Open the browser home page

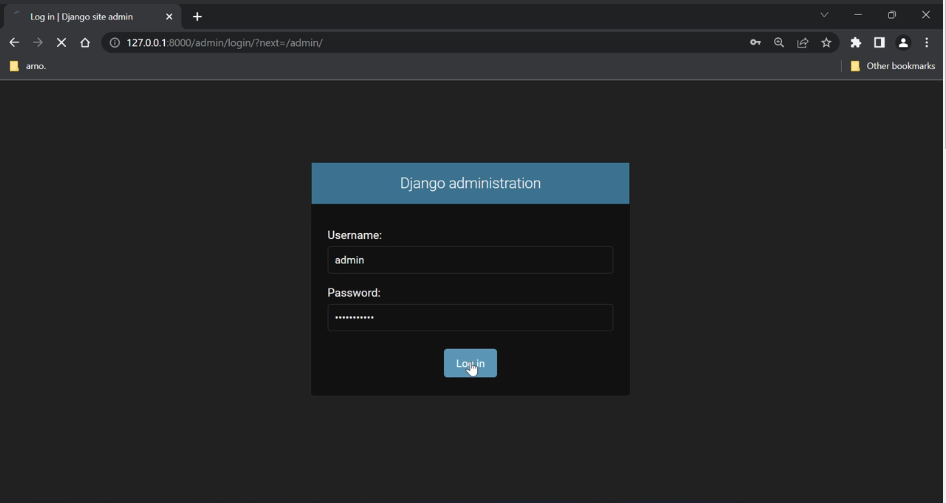(85, 43)
